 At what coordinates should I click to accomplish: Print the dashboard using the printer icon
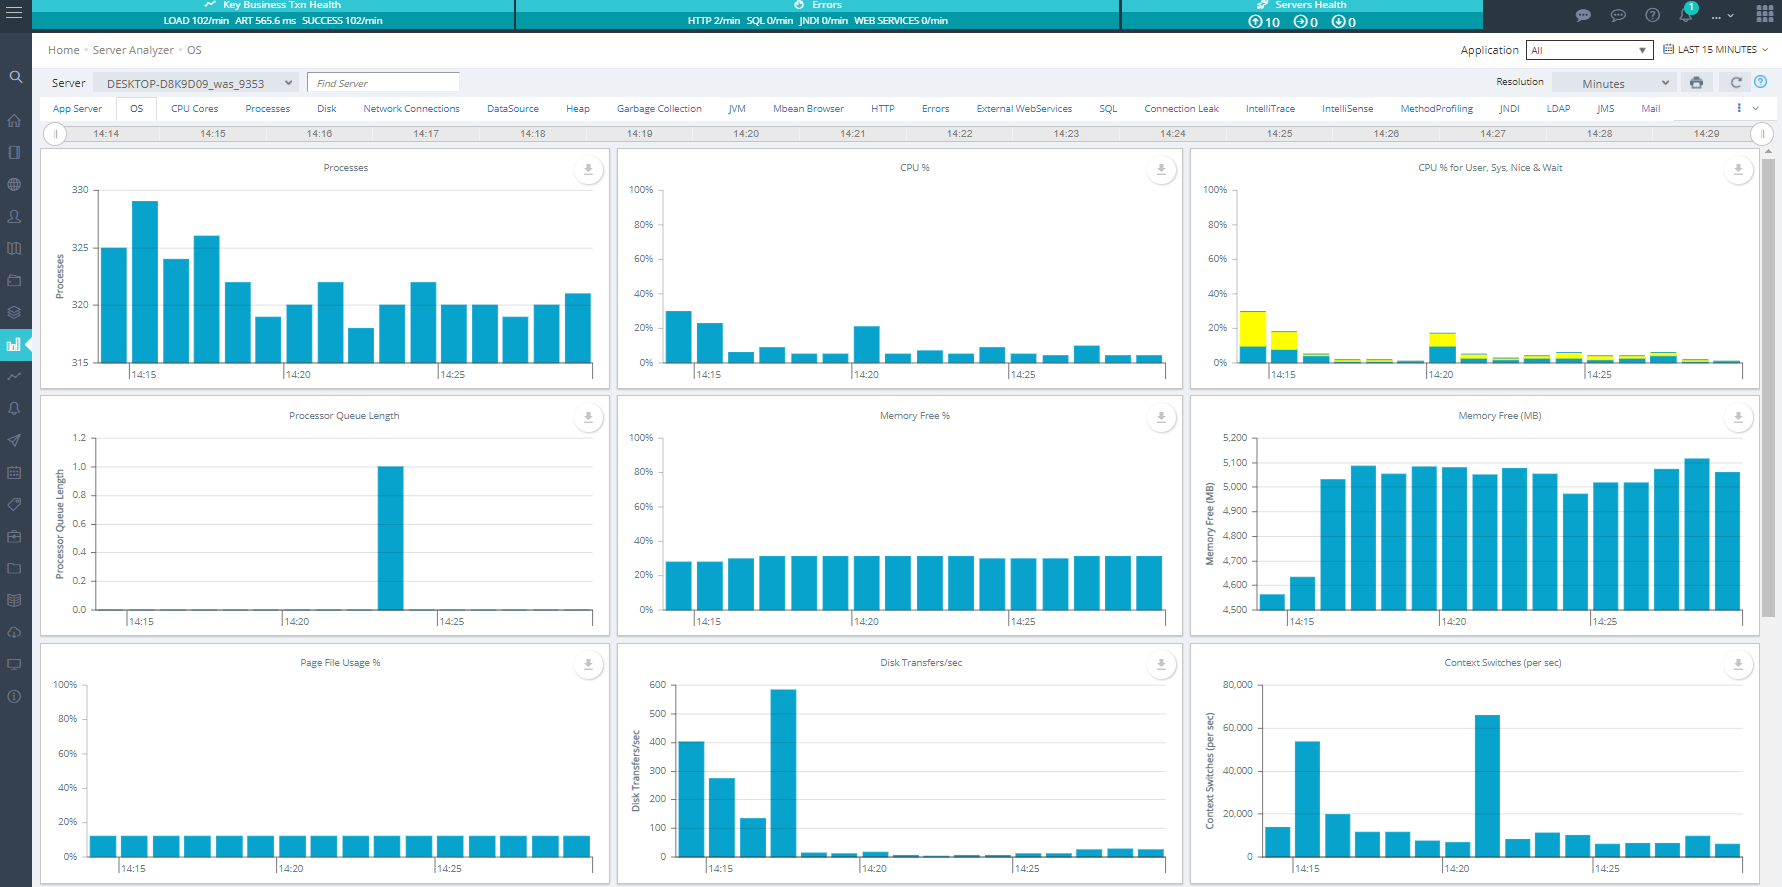(x=1696, y=83)
